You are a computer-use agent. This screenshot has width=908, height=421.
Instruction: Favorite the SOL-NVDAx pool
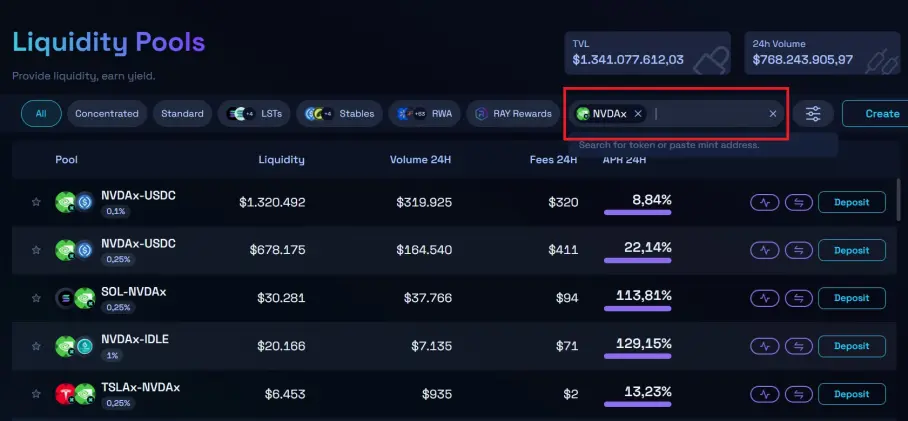click(x=36, y=298)
